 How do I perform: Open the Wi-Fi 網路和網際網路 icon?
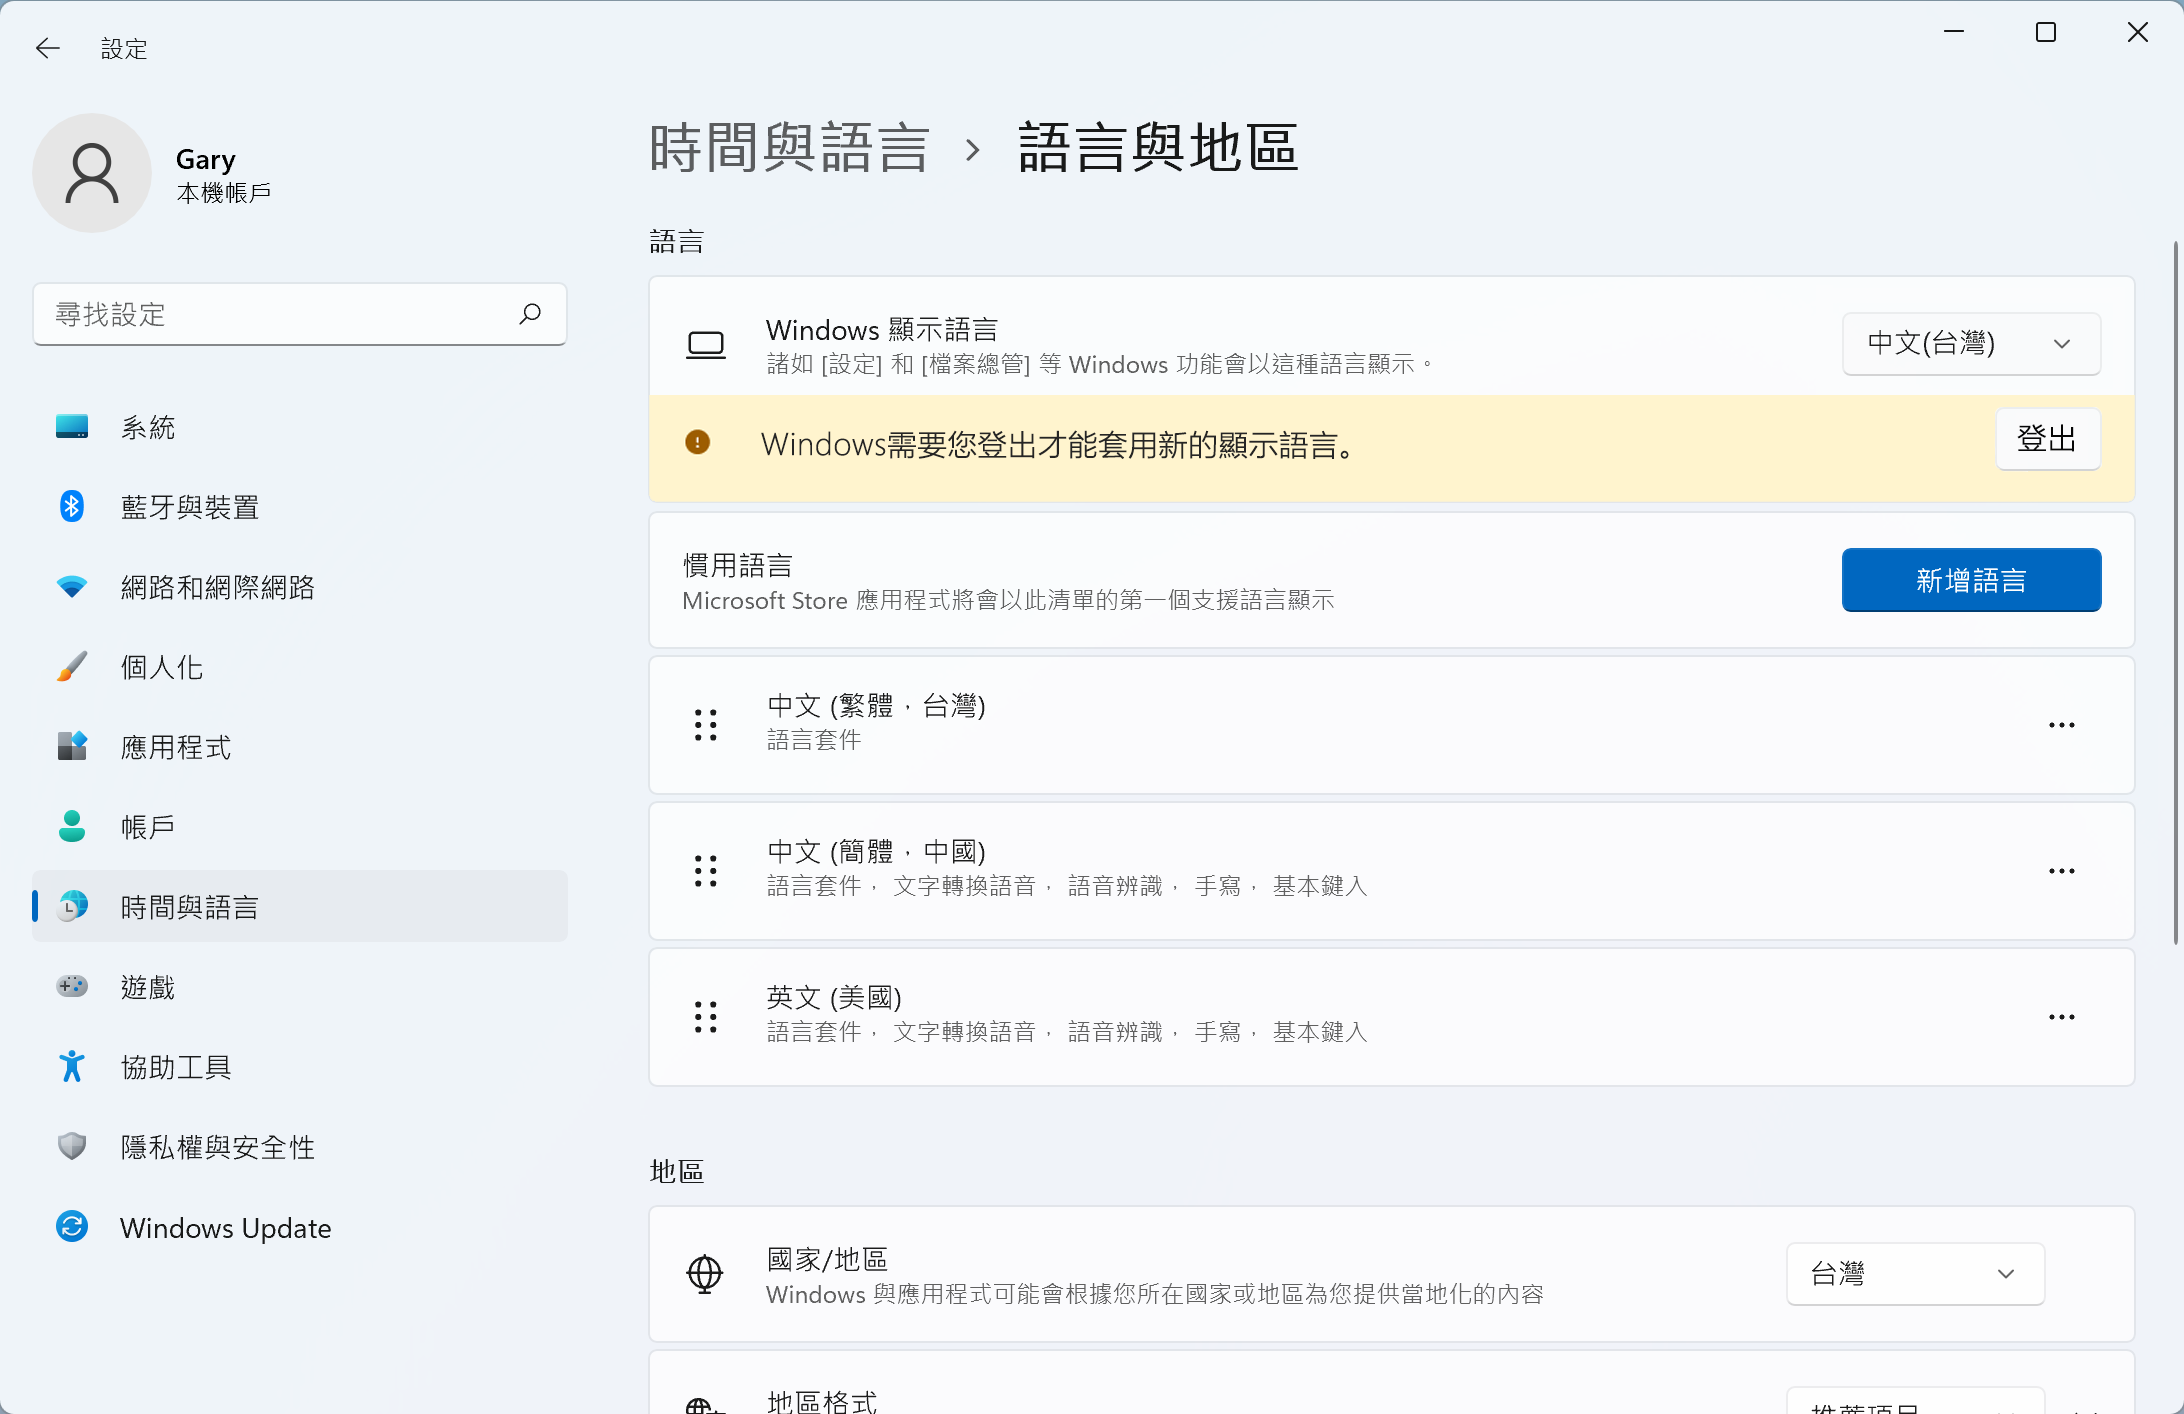[x=72, y=587]
